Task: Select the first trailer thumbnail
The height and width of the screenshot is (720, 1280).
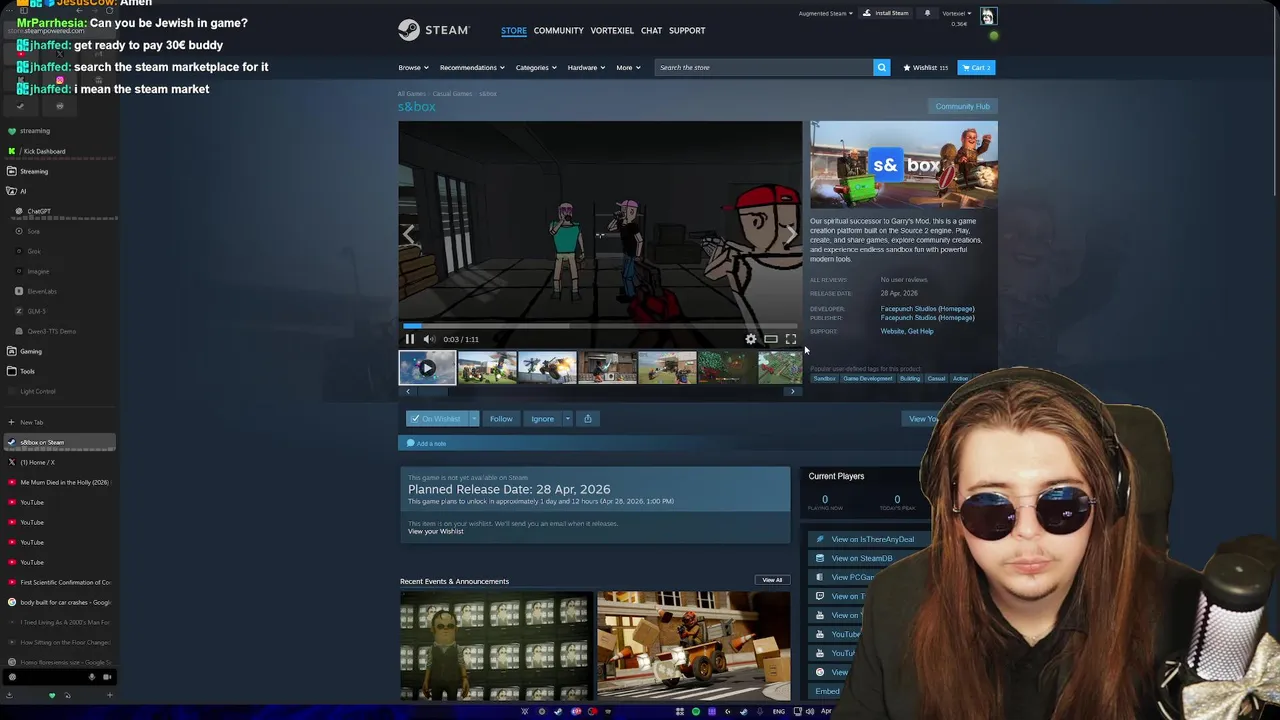Action: (427, 368)
